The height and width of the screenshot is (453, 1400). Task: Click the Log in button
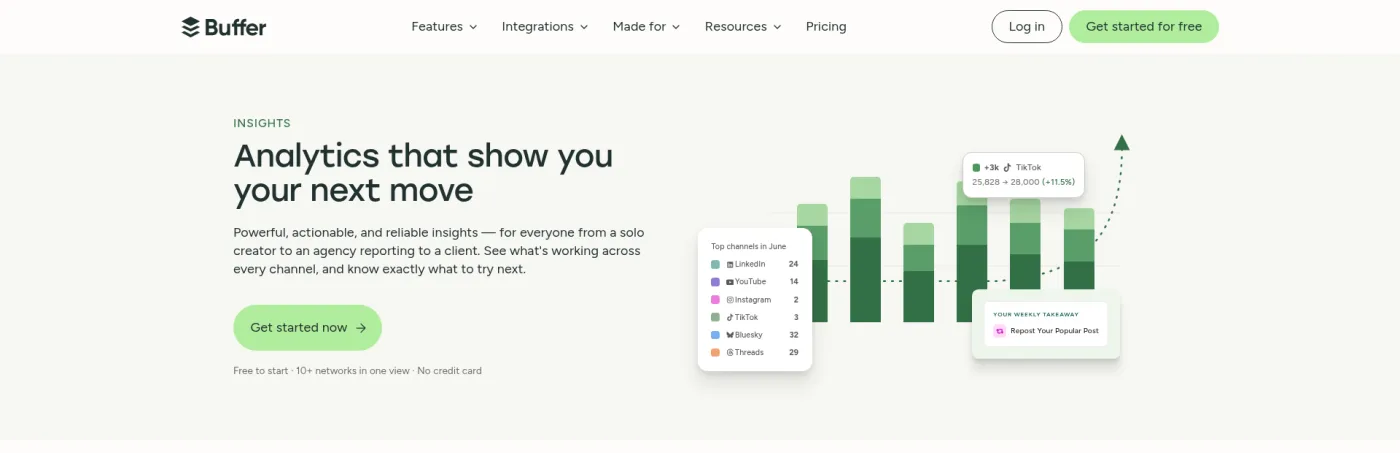(x=1027, y=27)
